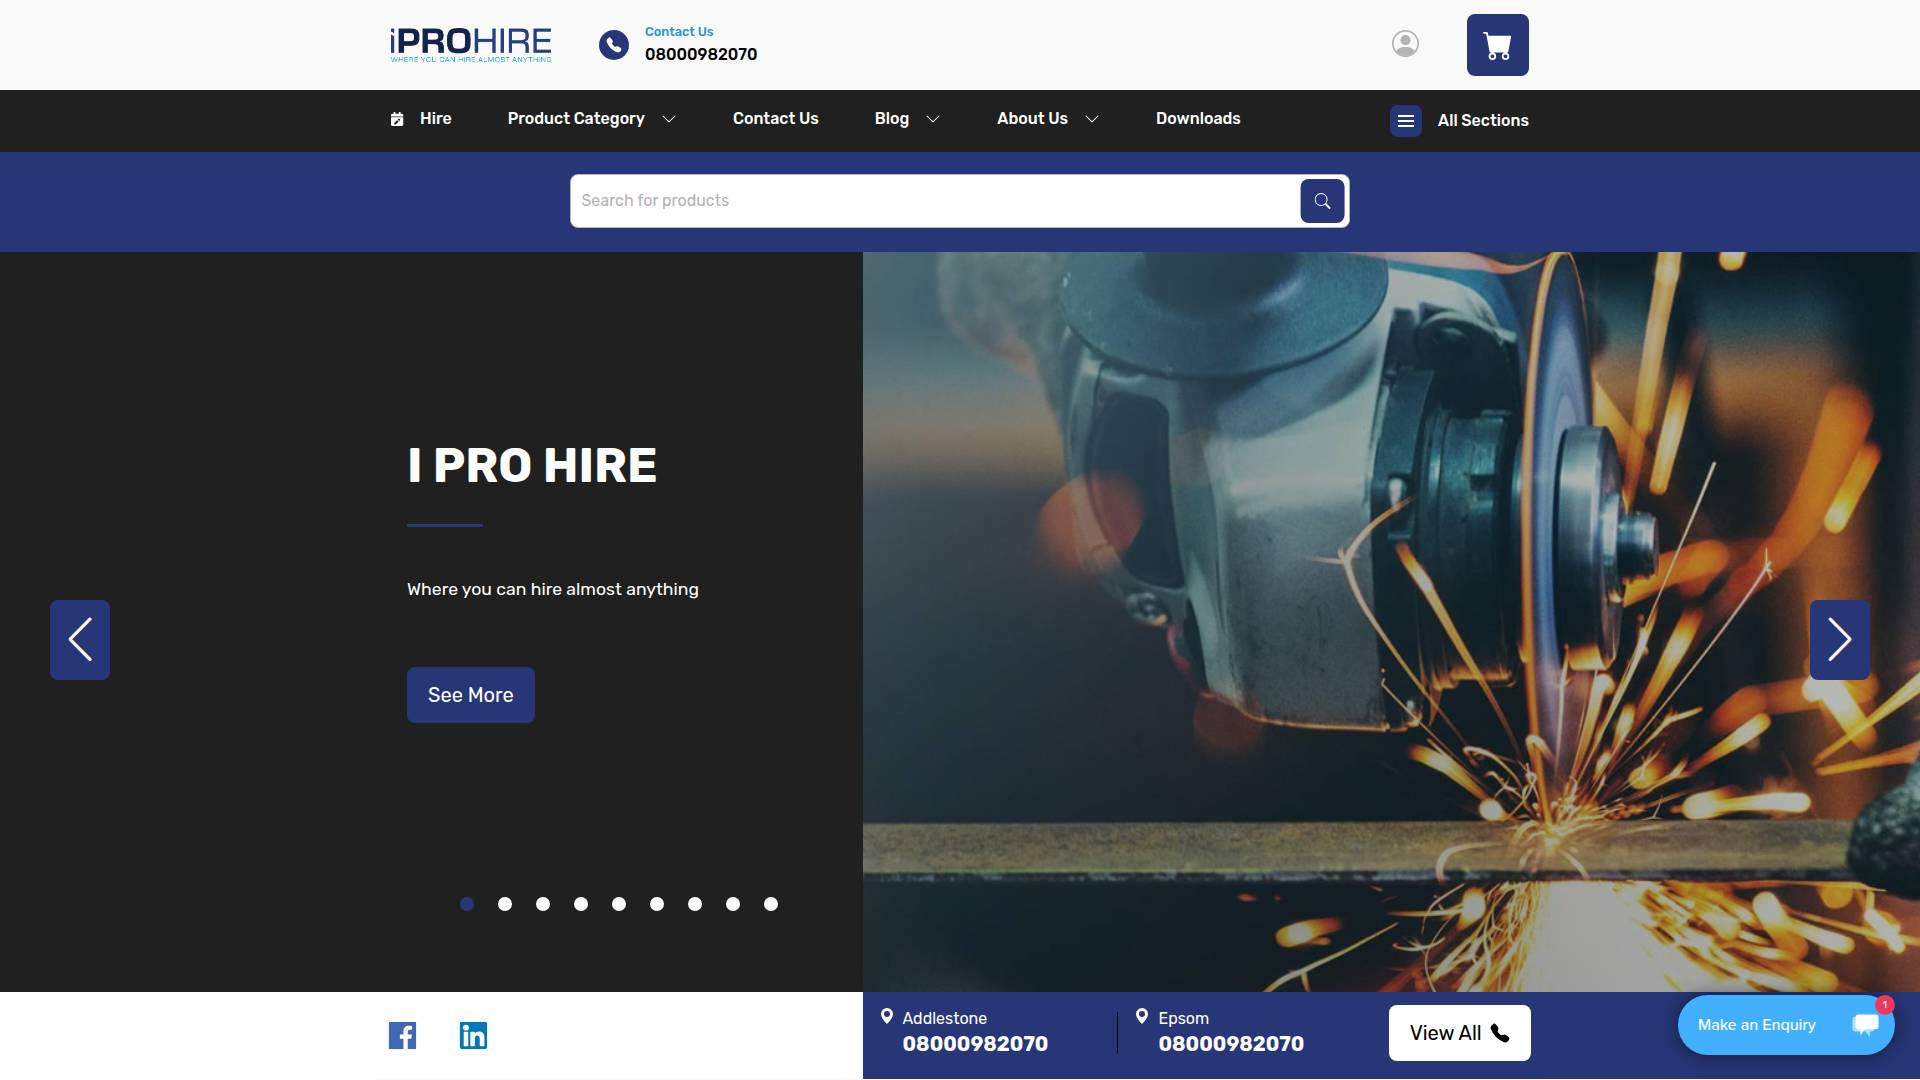The image size is (1920, 1080).
Task: Click the iPROHIRE logo
Action: 470,44
